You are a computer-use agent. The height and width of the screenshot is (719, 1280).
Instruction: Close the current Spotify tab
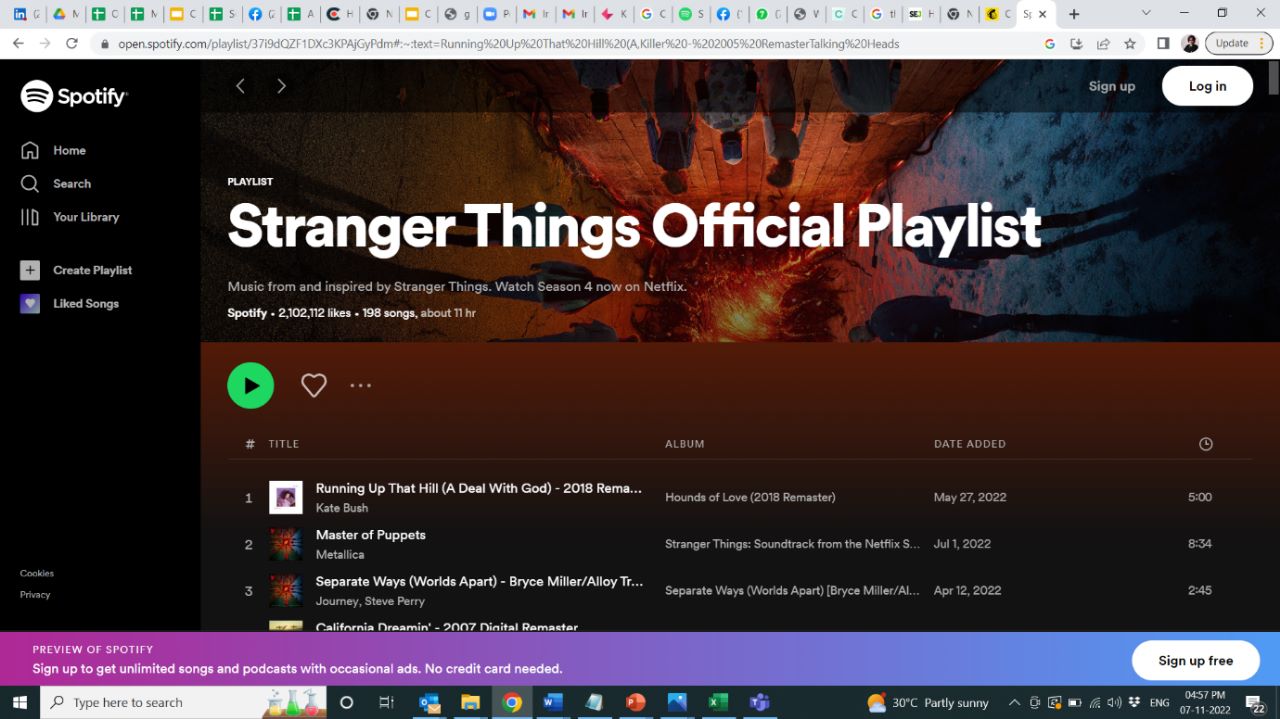point(1043,14)
